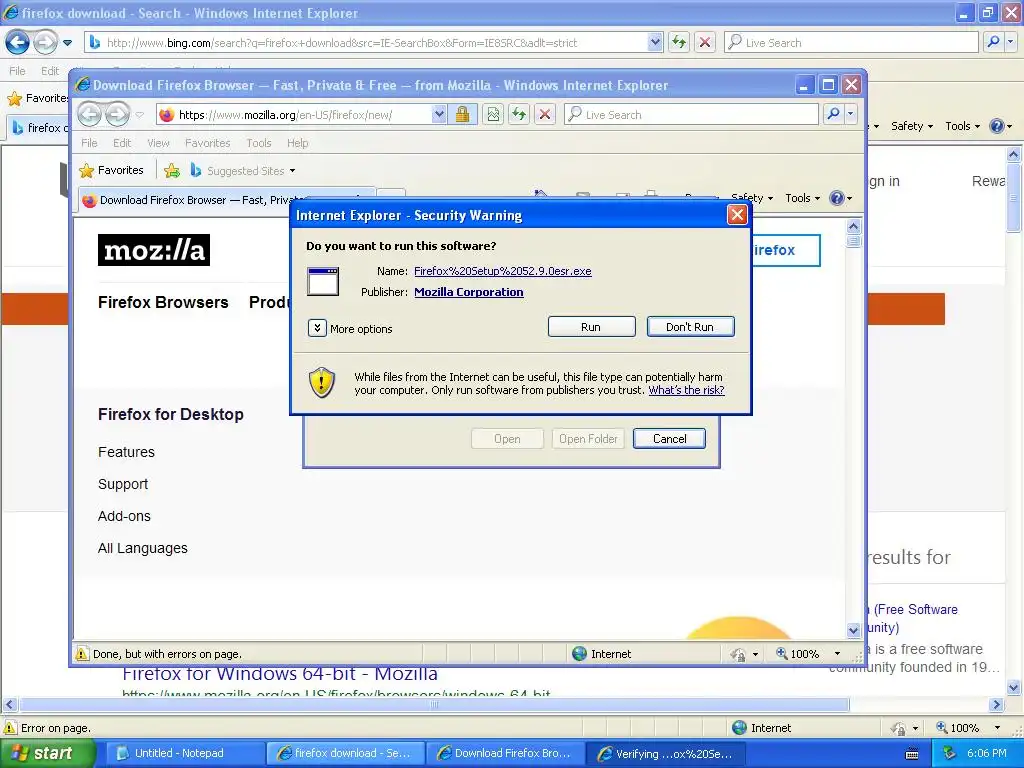
Task: Open the File menu in the Mozilla window
Action: click(89, 143)
